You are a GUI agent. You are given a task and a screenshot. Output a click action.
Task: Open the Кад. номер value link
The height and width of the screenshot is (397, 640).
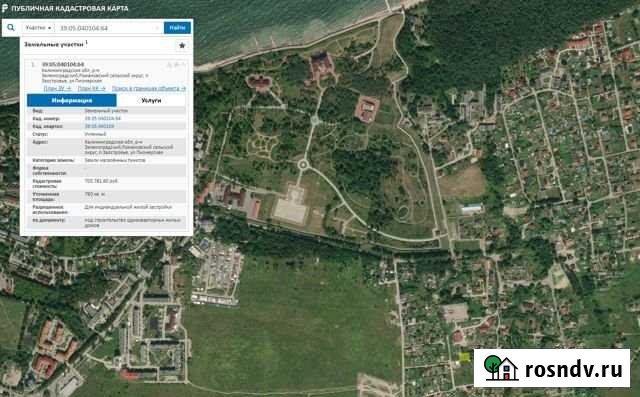[102, 118]
